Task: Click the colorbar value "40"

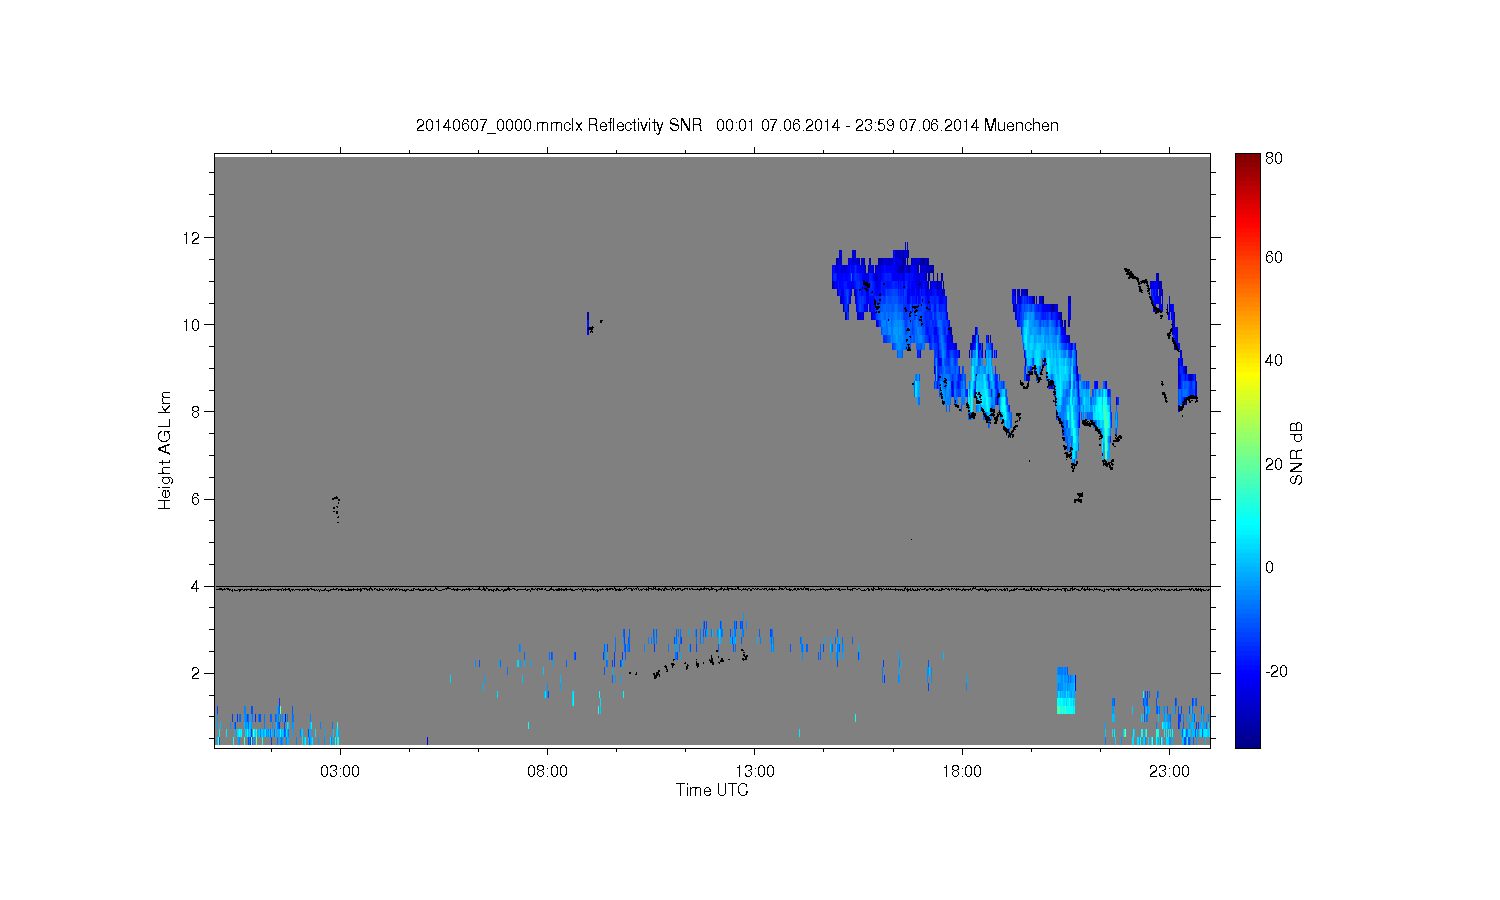Action: [1274, 361]
